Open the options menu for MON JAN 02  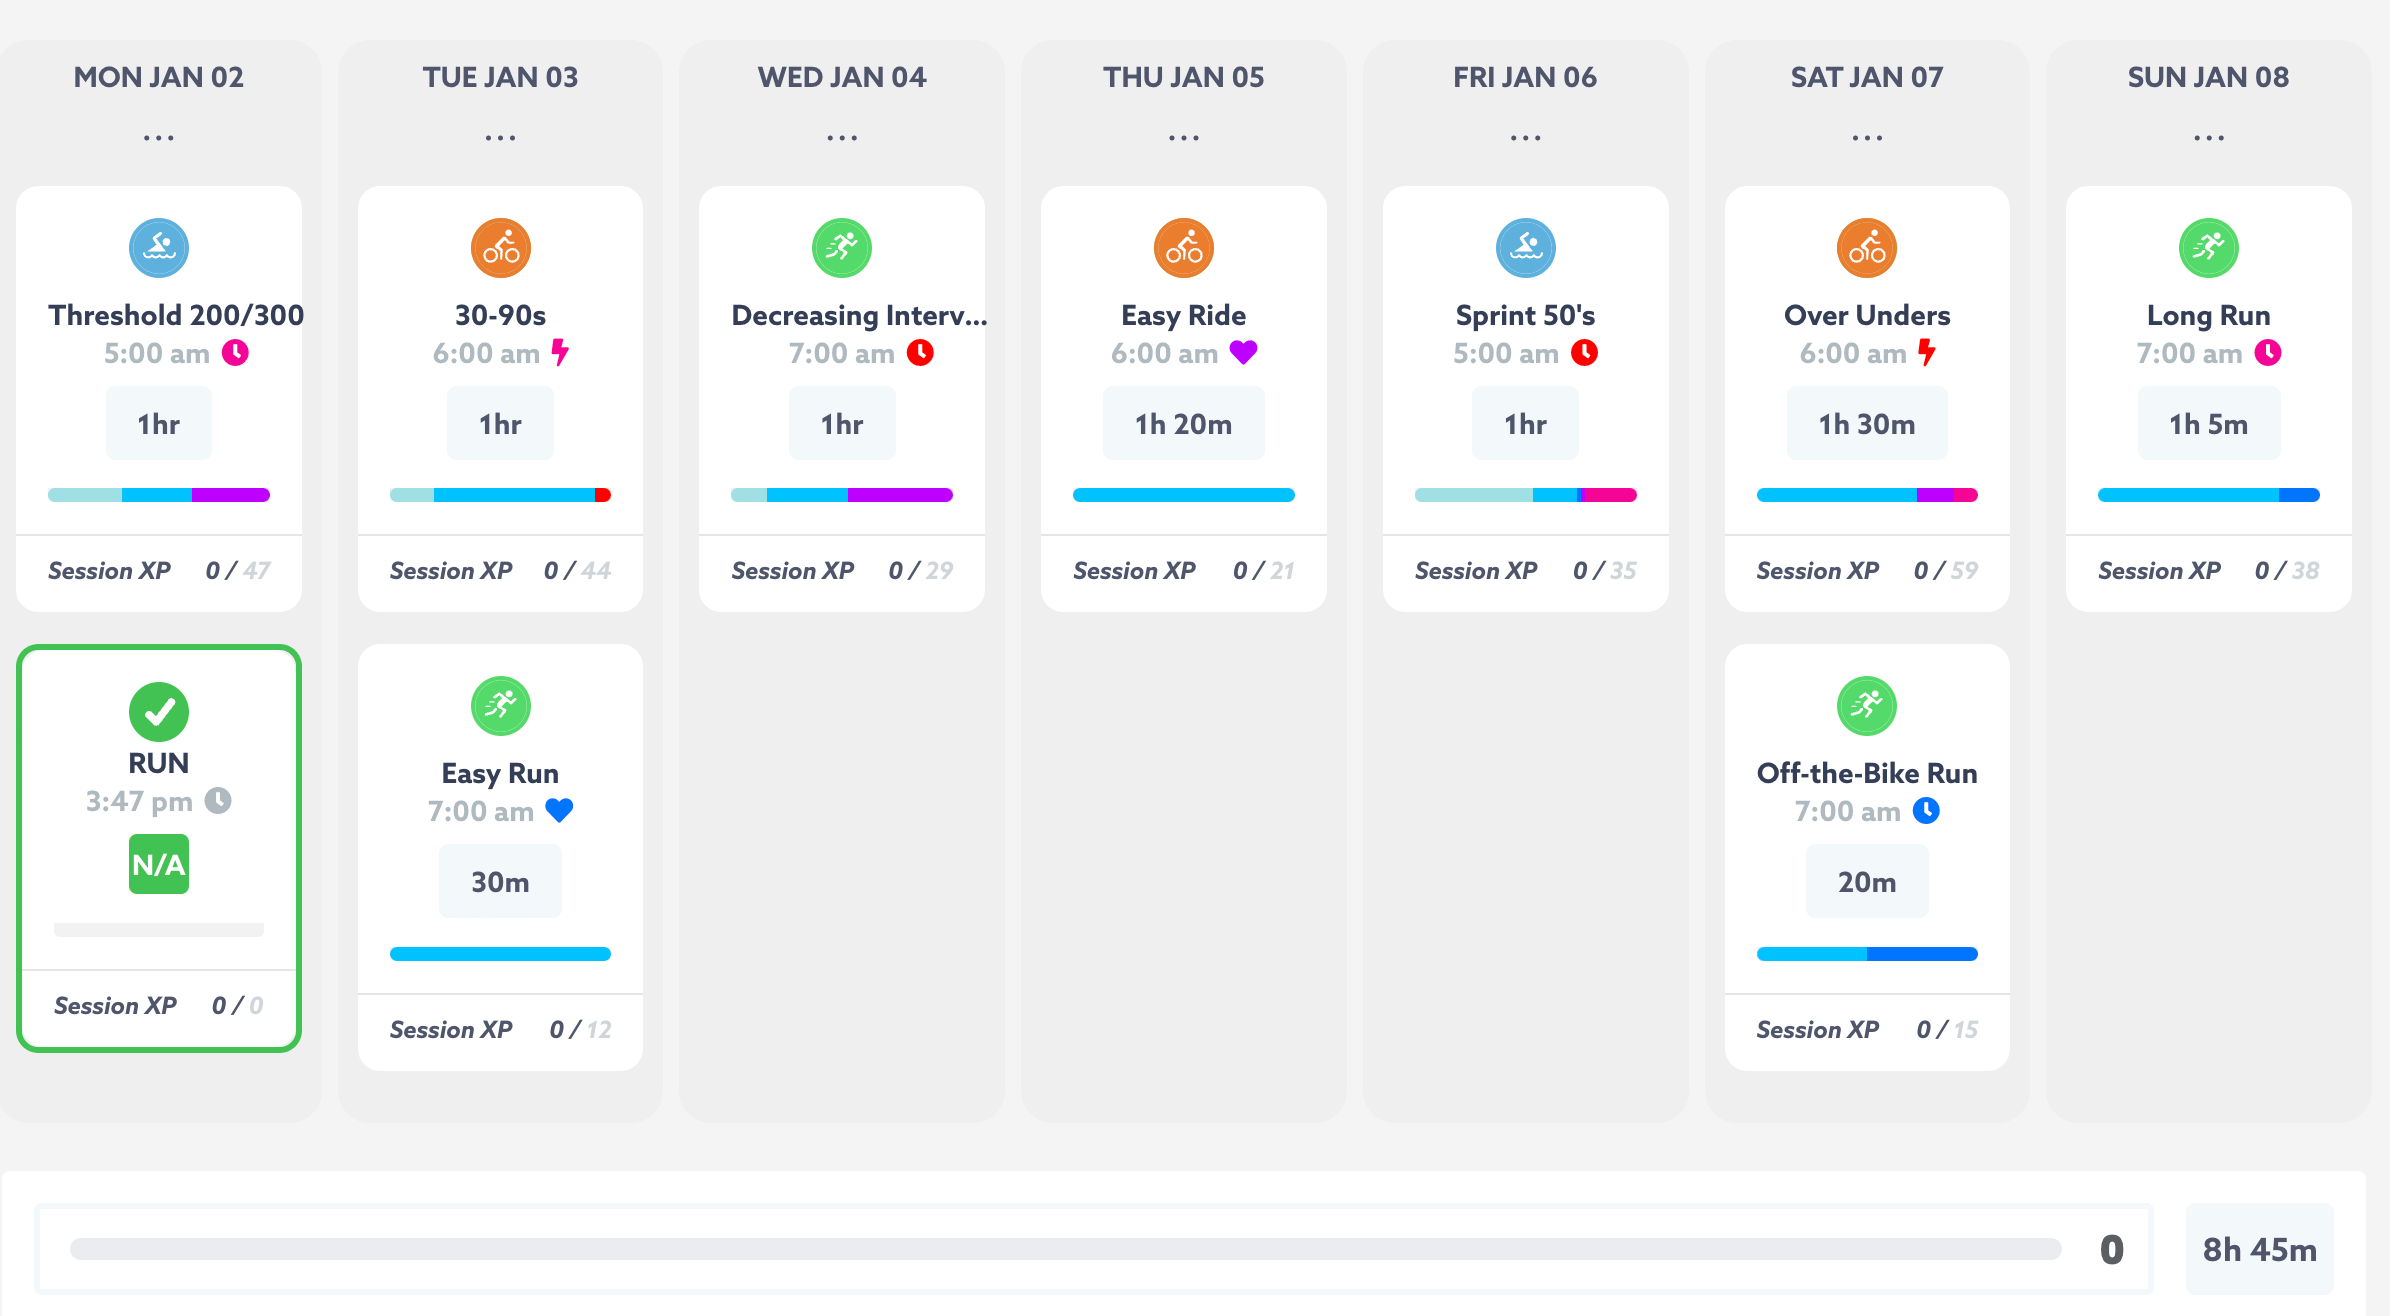(159, 138)
